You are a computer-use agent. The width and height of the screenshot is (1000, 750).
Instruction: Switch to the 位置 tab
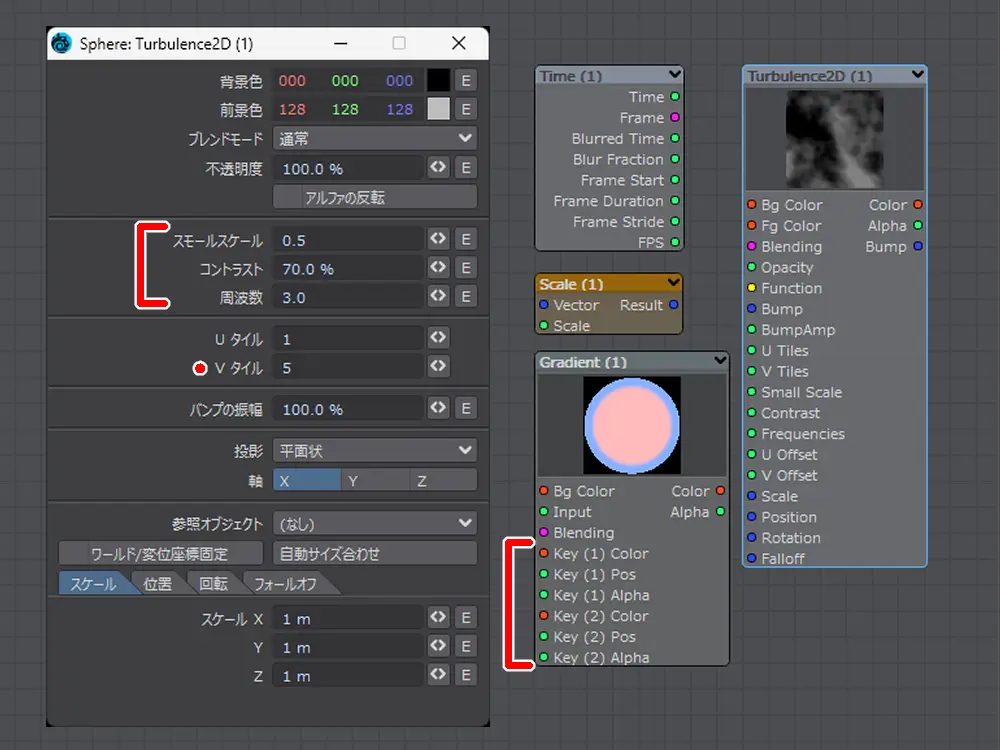point(157,584)
